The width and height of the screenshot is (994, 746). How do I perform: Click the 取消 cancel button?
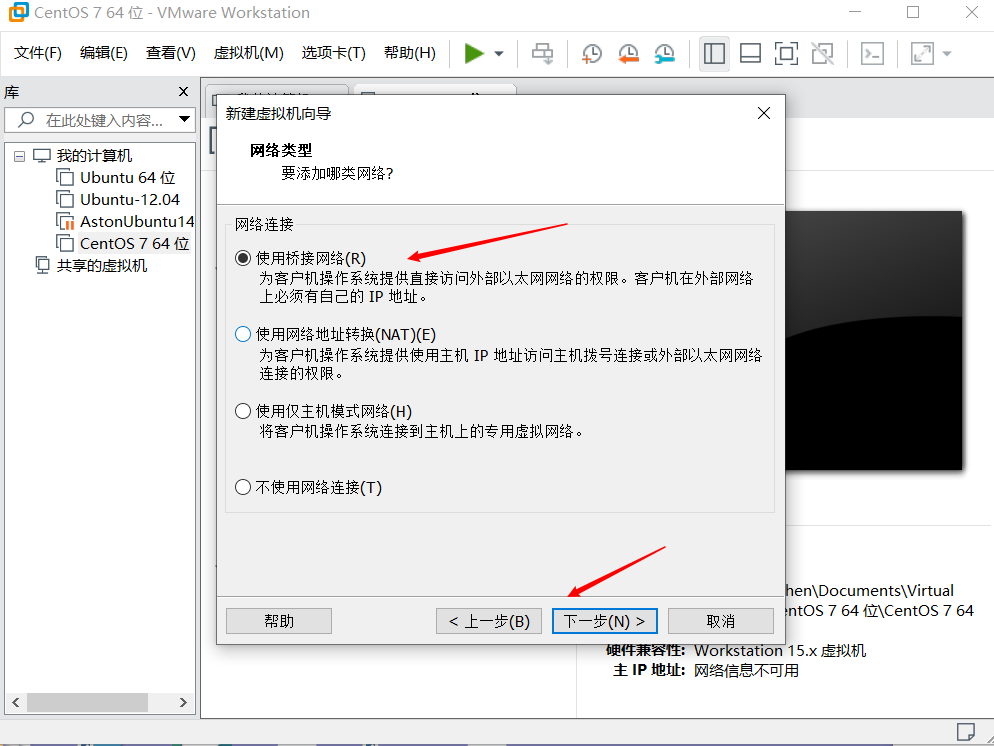coord(721,621)
